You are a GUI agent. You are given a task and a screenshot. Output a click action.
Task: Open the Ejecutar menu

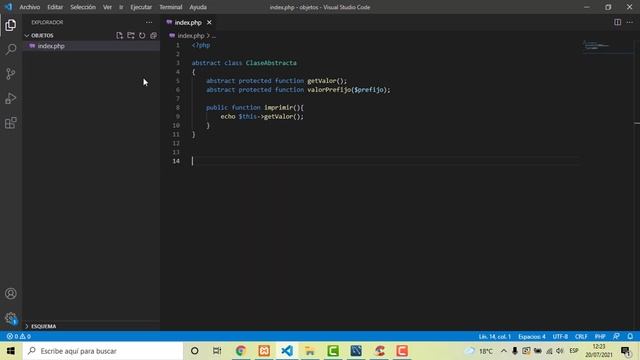pos(141,7)
